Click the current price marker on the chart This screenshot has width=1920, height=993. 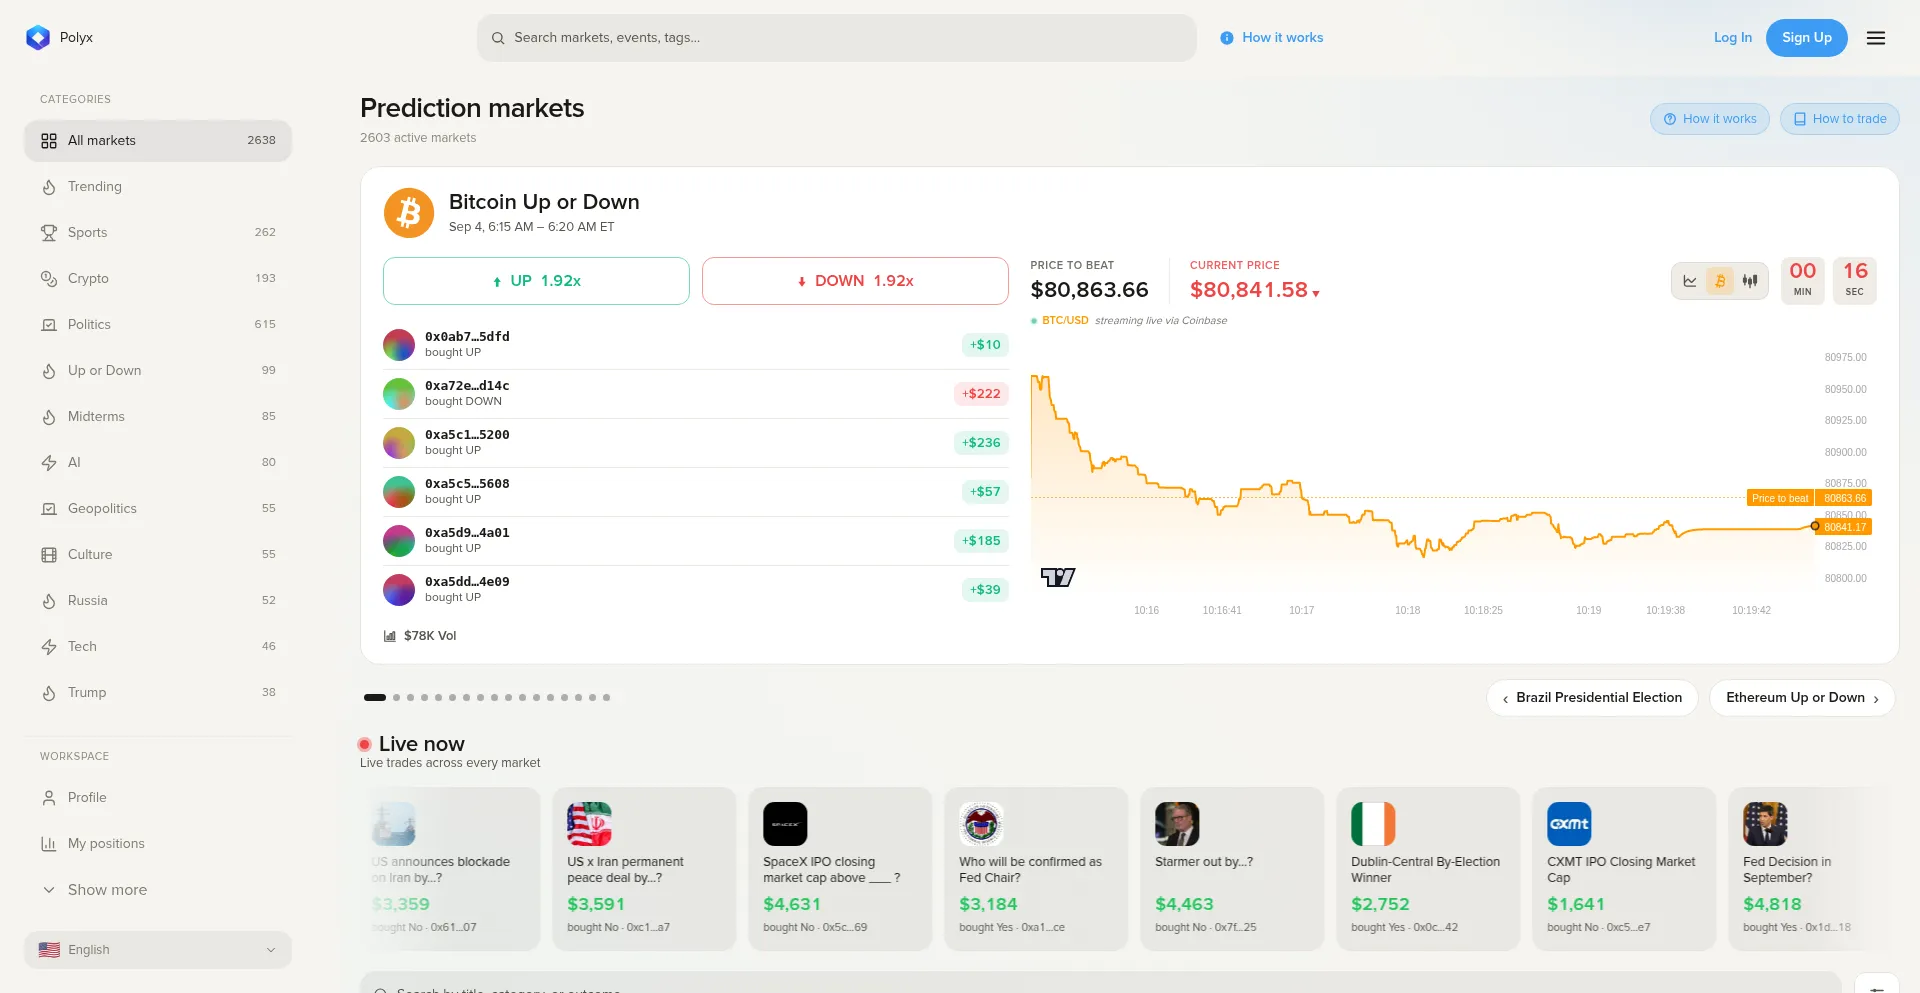pos(1815,526)
